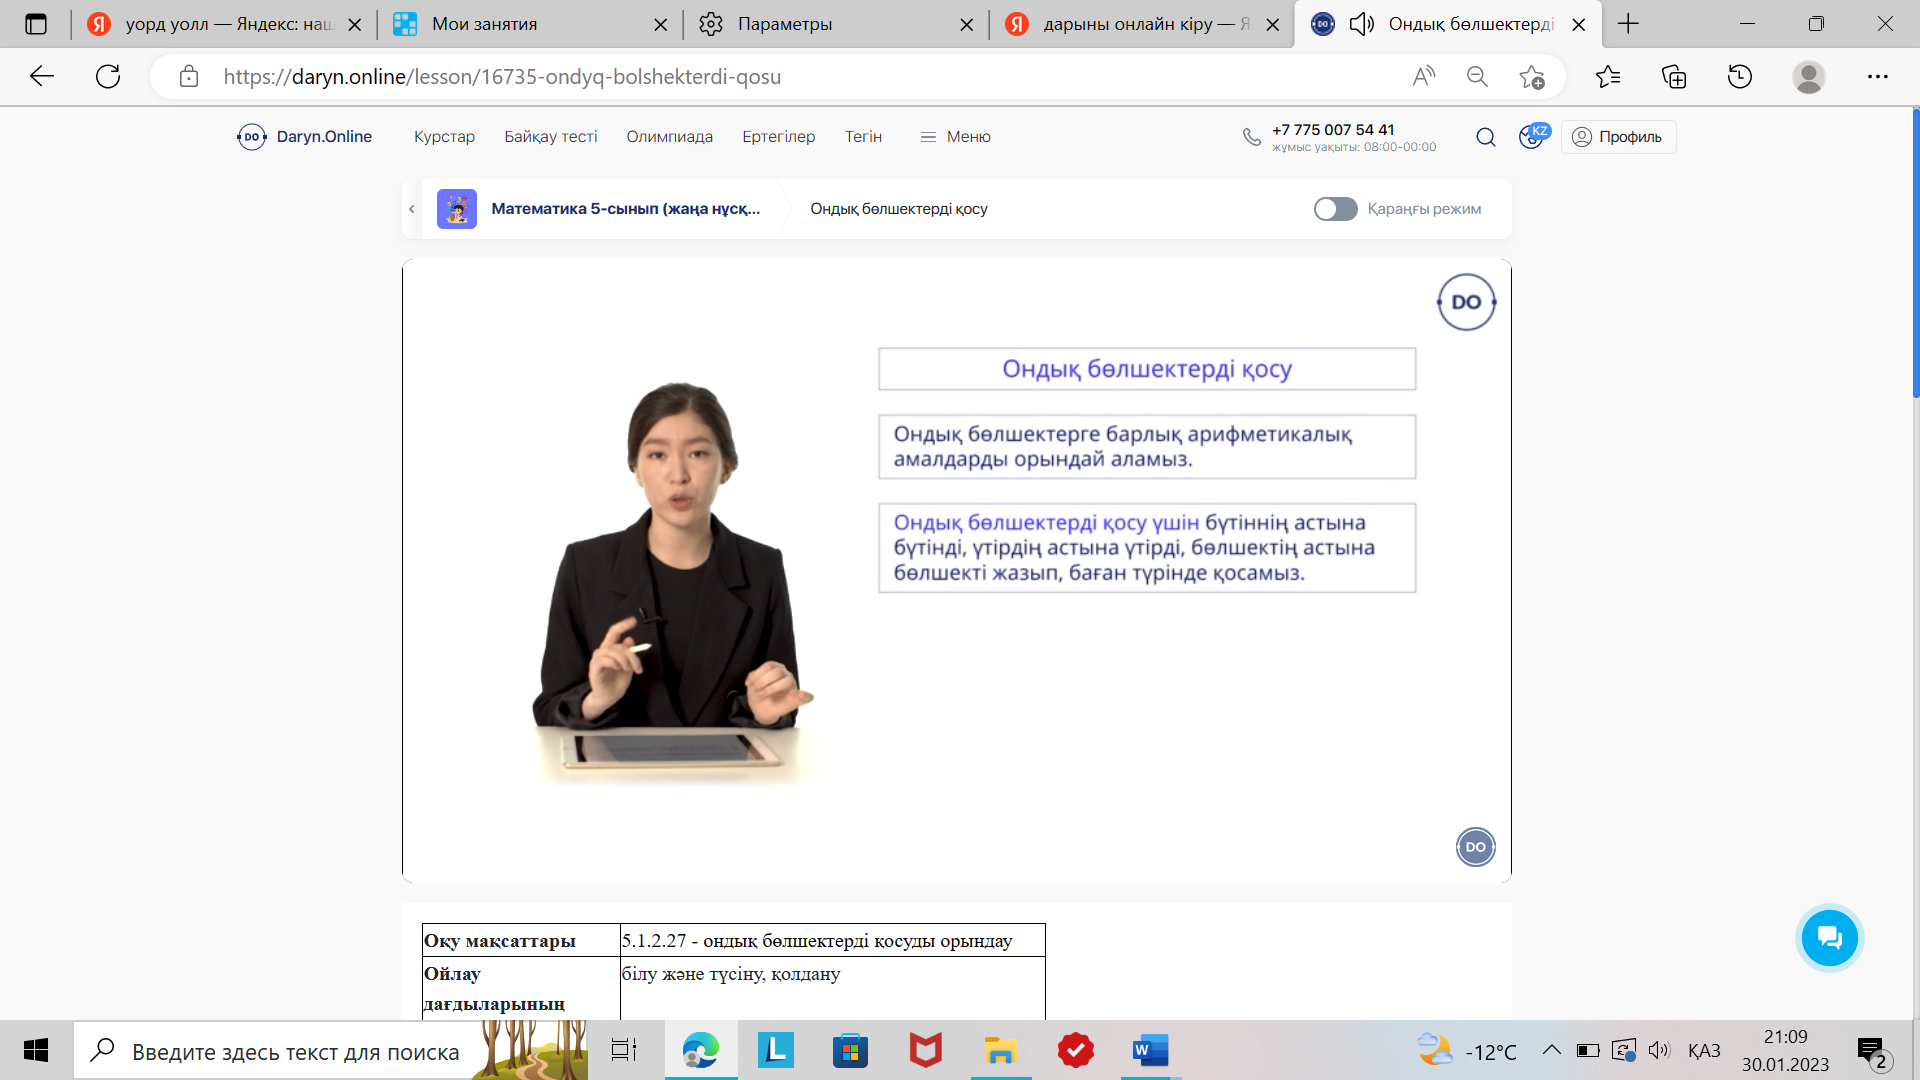
Task: Open Microsoft Word from the taskbar
Action: tap(1150, 1050)
